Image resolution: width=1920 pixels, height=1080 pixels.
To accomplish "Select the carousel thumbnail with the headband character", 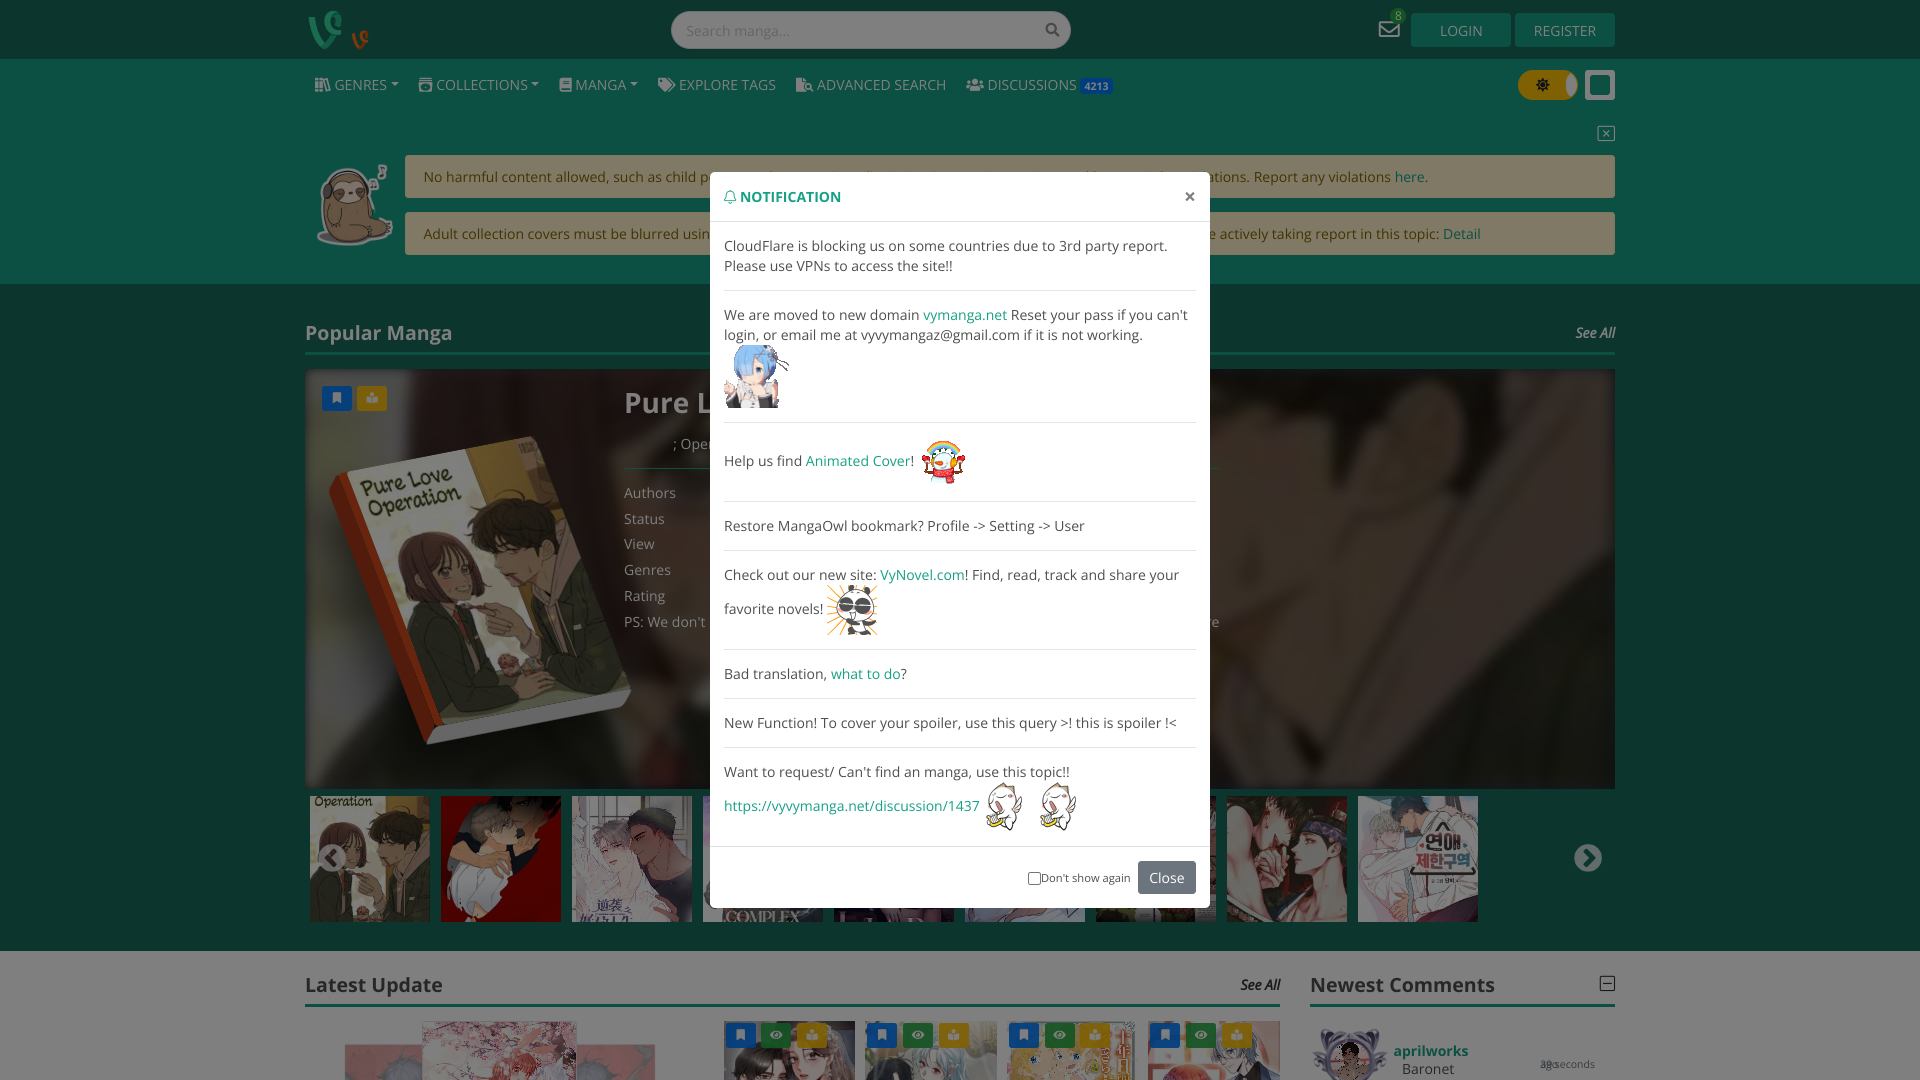I will tap(1287, 859).
